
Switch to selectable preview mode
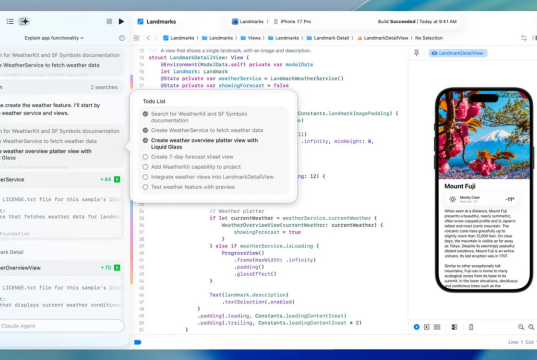click(427, 327)
